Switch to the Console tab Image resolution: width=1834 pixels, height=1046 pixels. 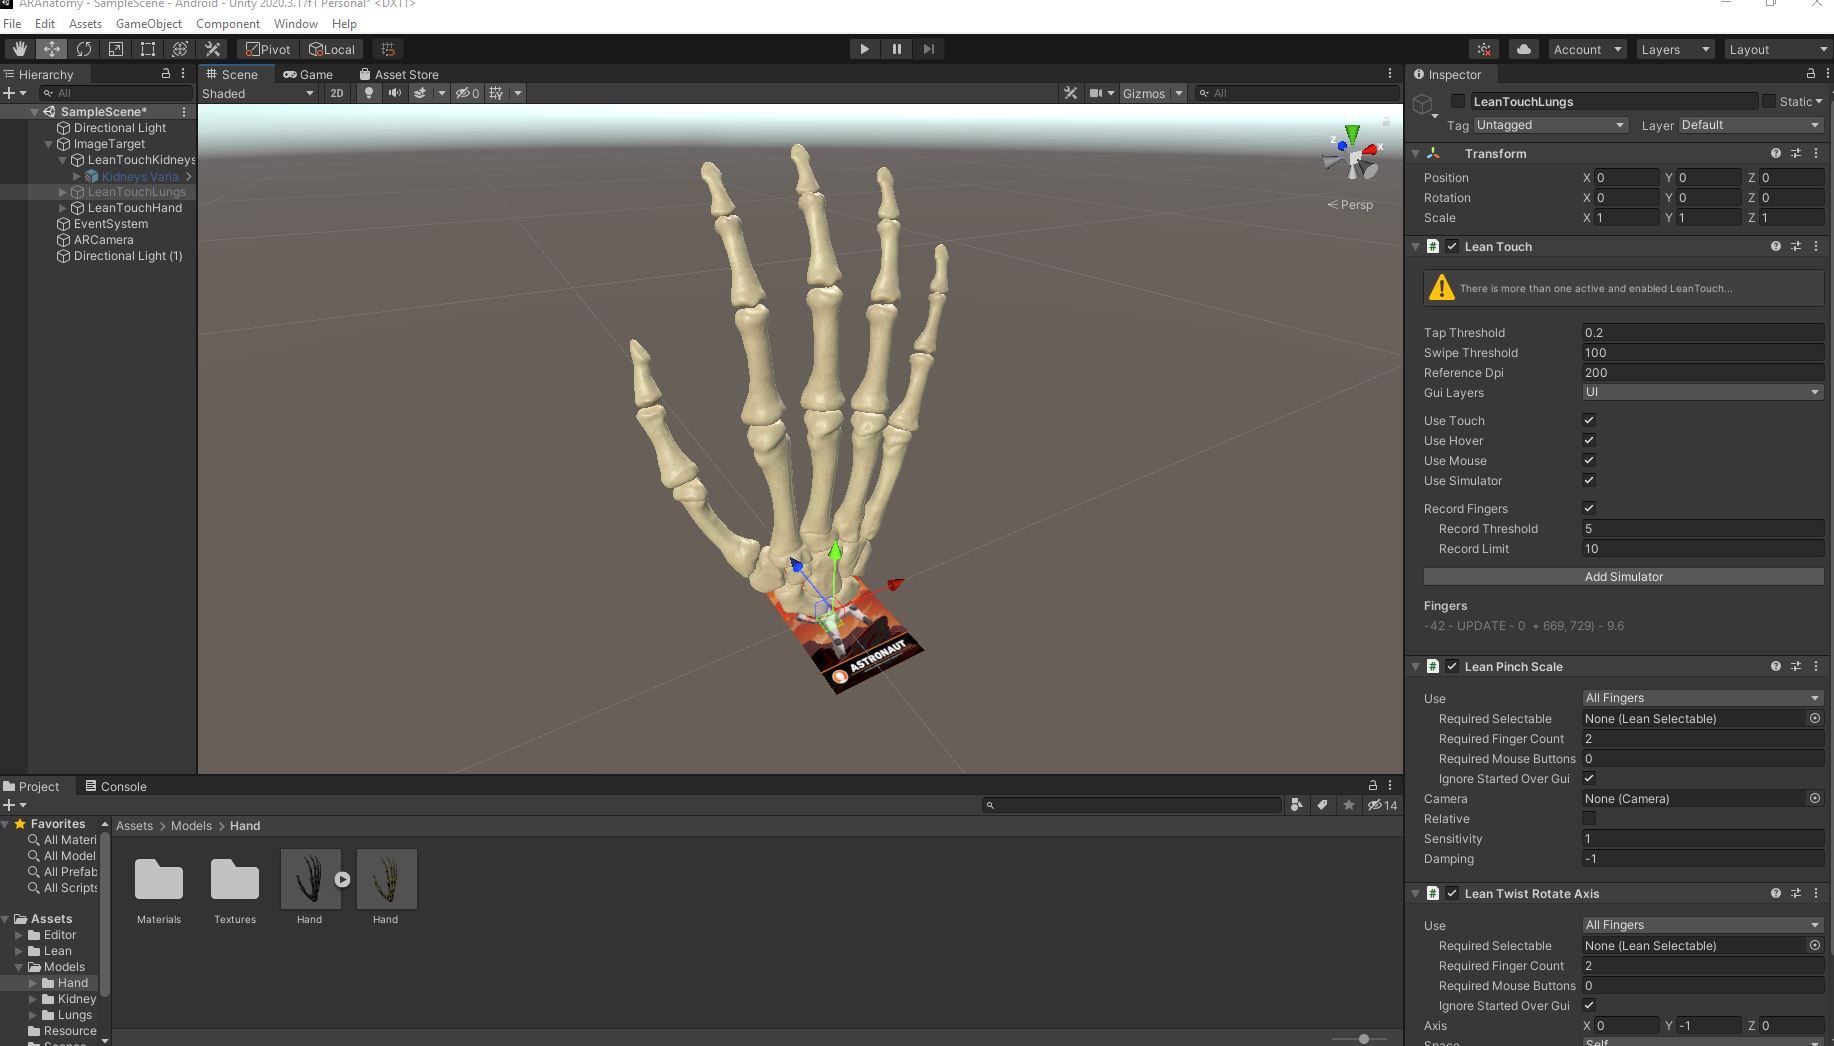pyautogui.click(x=116, y=787)
